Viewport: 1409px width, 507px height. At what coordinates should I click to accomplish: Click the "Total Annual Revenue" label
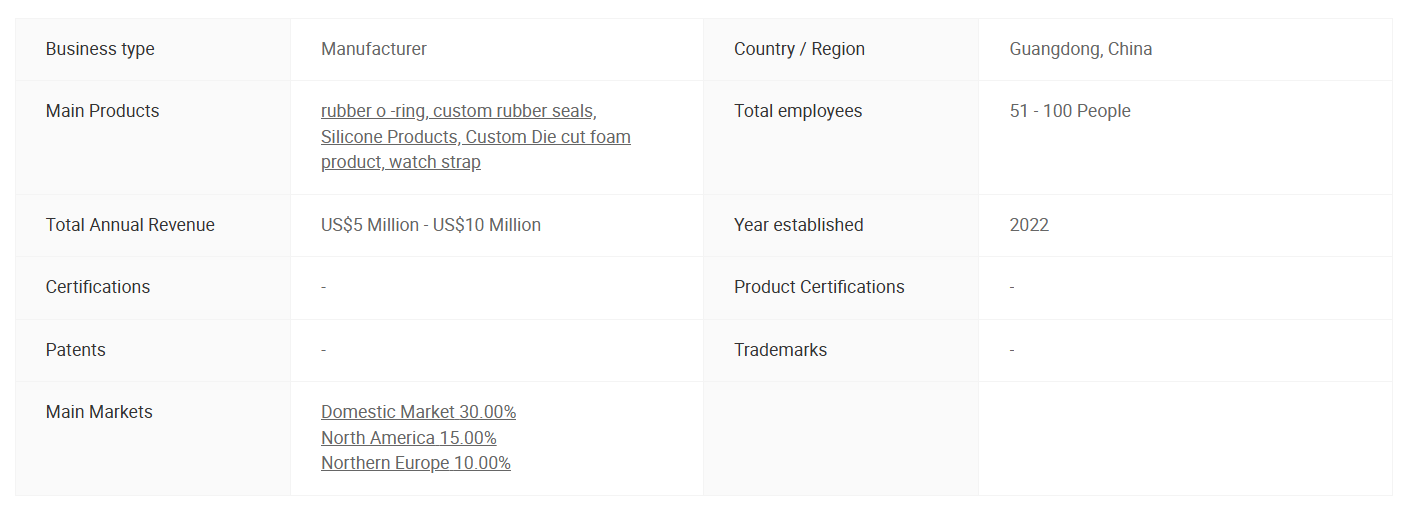[x=130, y=225]
